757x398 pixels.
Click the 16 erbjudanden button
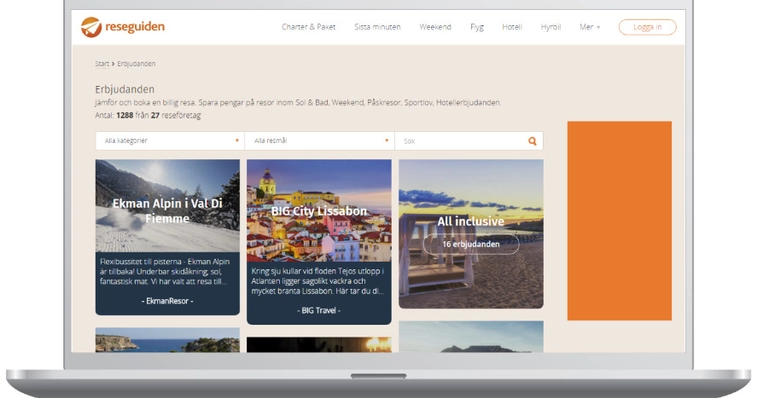click(471, 244)
